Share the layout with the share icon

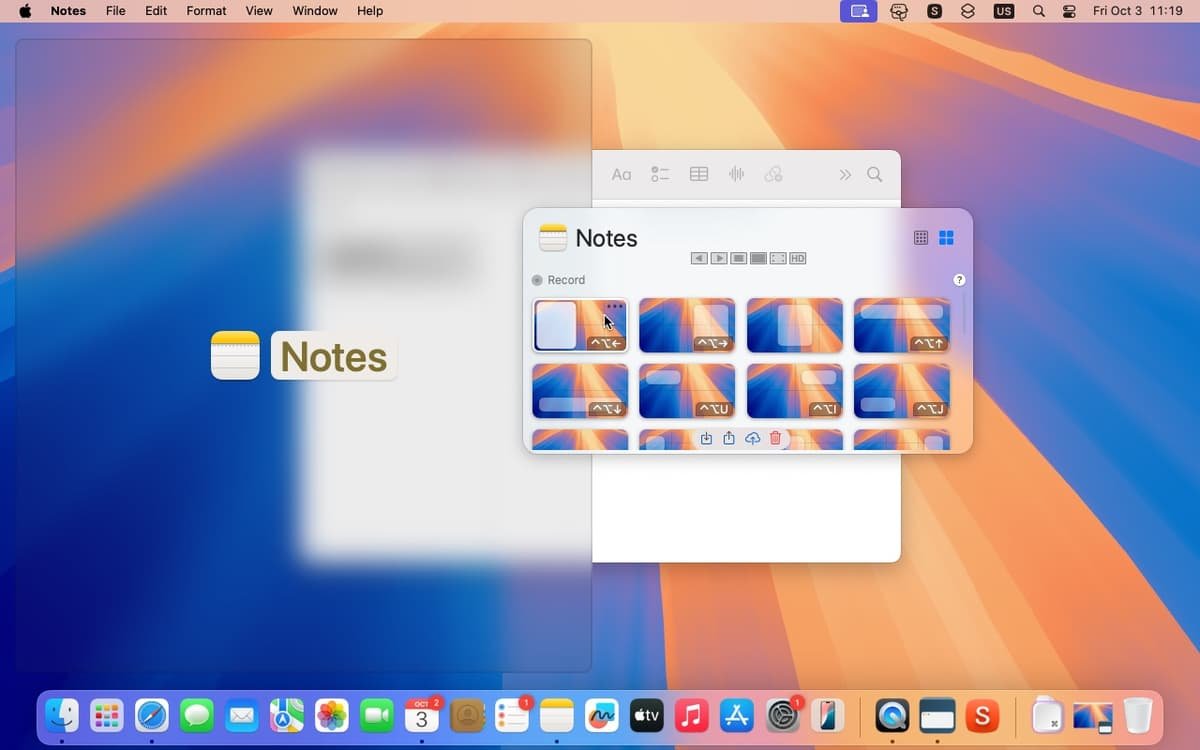729,438
